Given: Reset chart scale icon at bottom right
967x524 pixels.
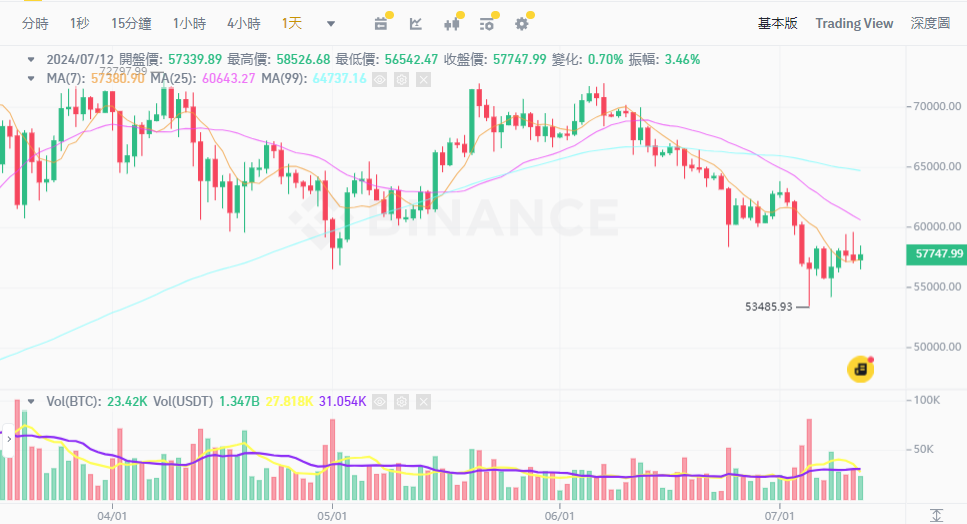Looking at the screenshot, I should pos(936,516).
